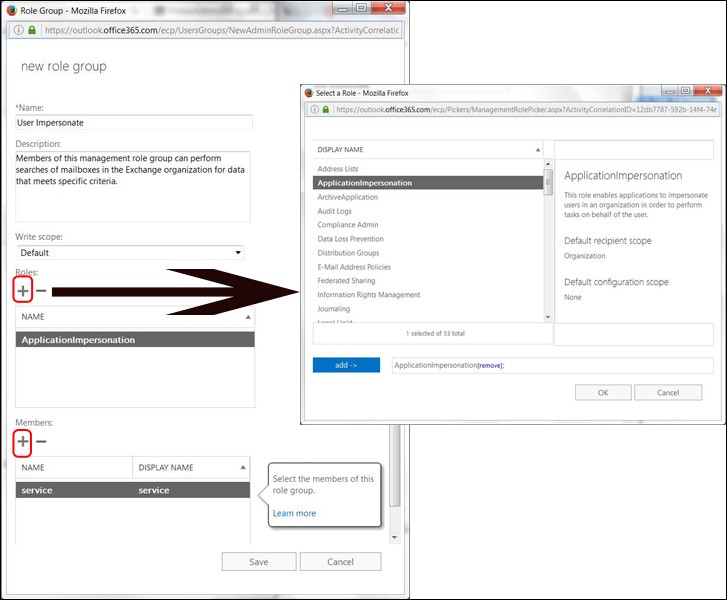Click Cancel in the Select a Role window
This screenshot has height=600, width=727.
pos(668,392)
